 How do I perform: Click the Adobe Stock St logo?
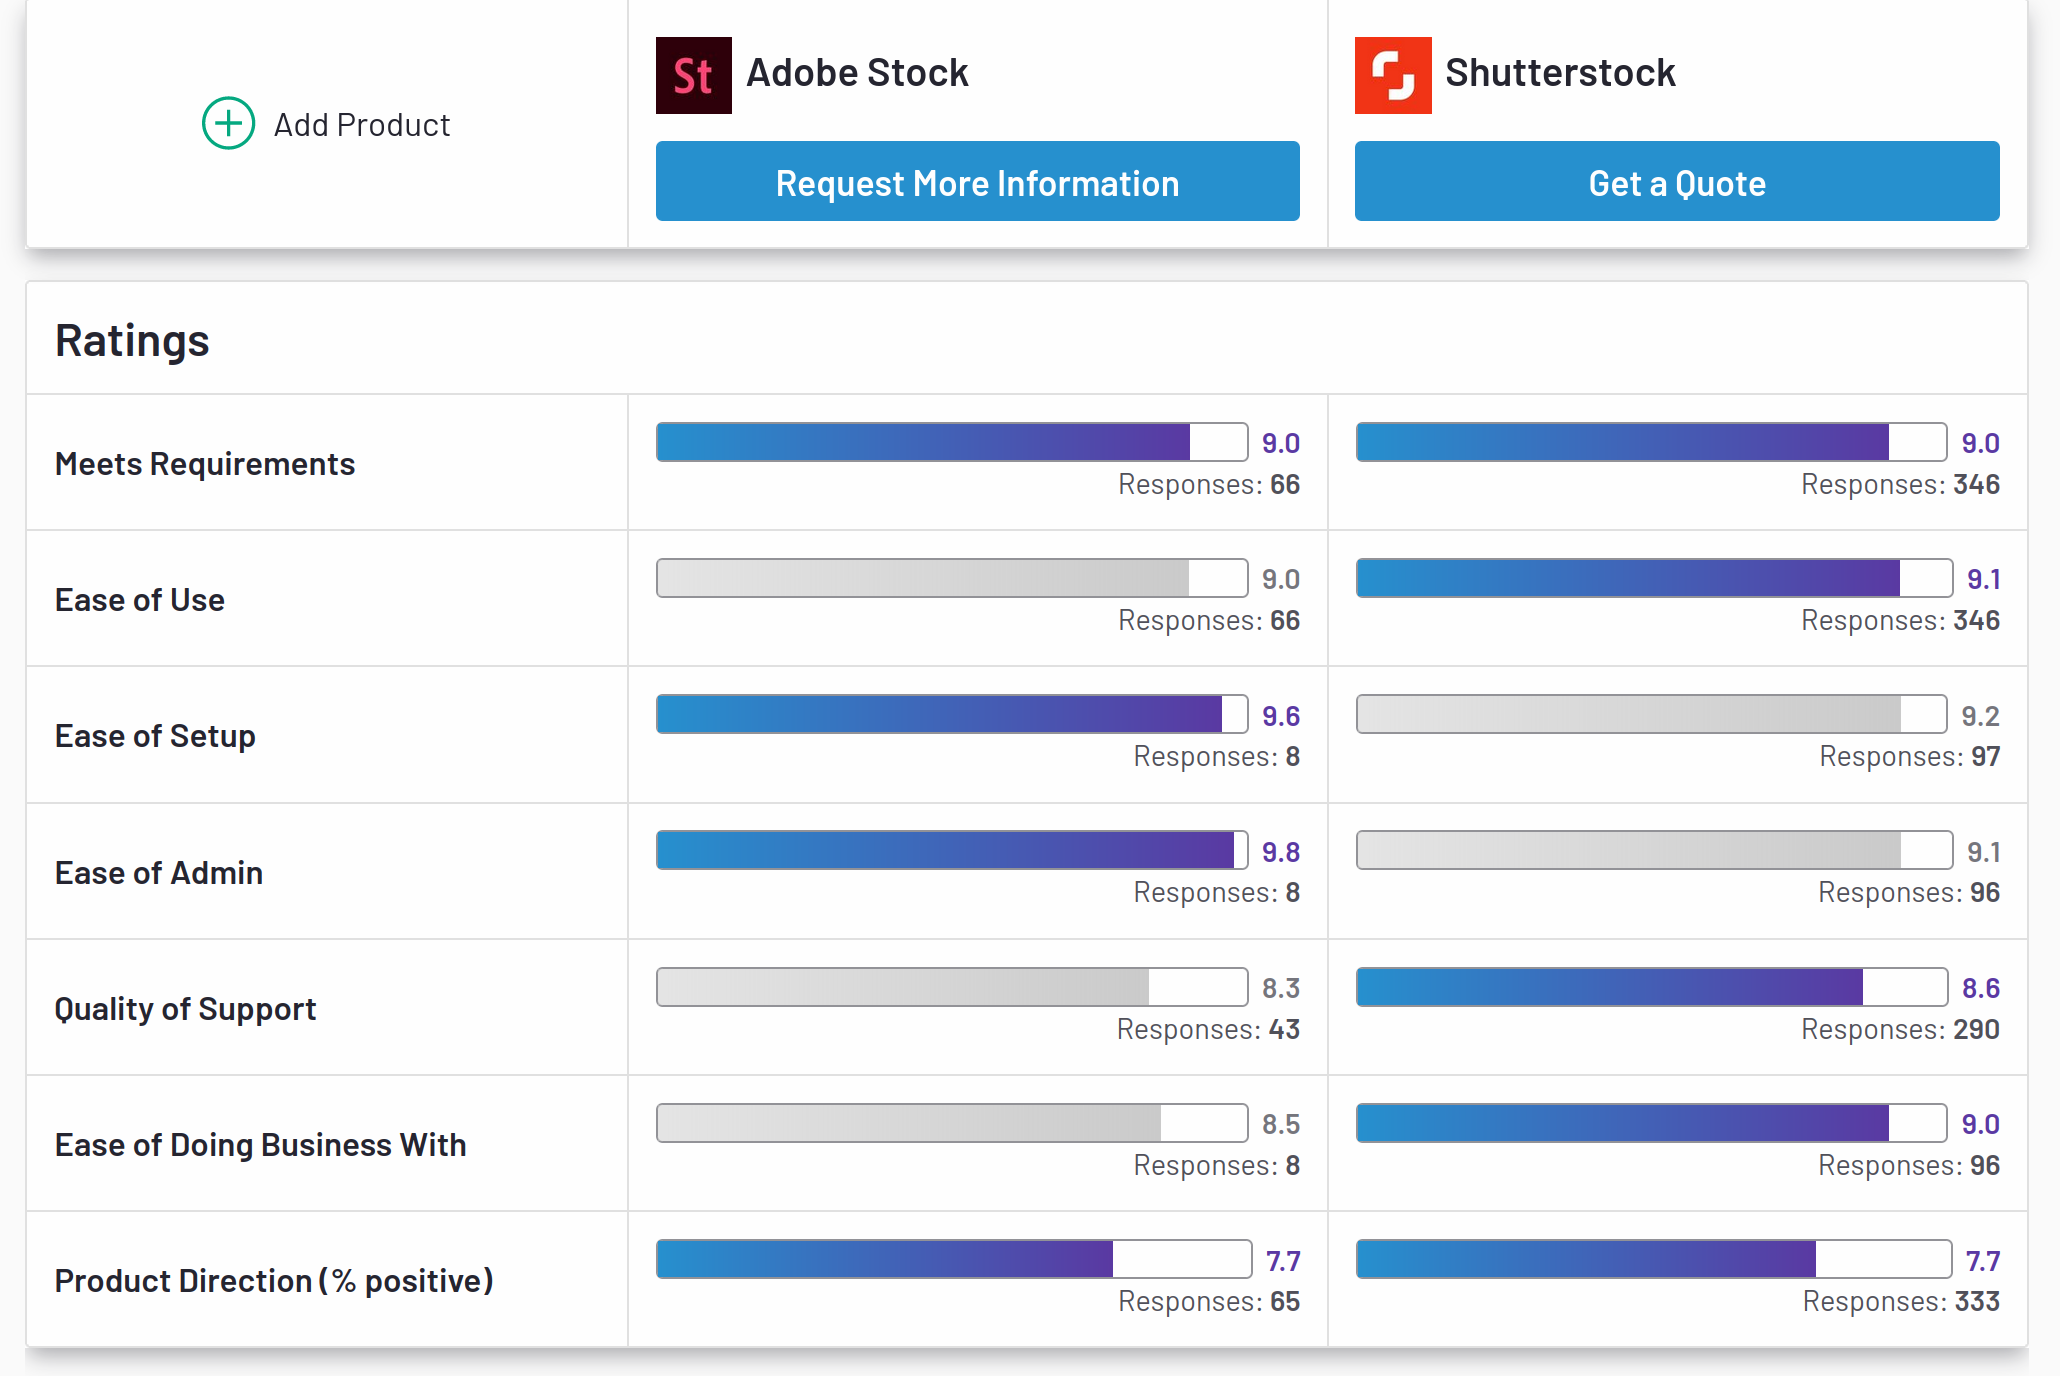click(x=693, y=76)
